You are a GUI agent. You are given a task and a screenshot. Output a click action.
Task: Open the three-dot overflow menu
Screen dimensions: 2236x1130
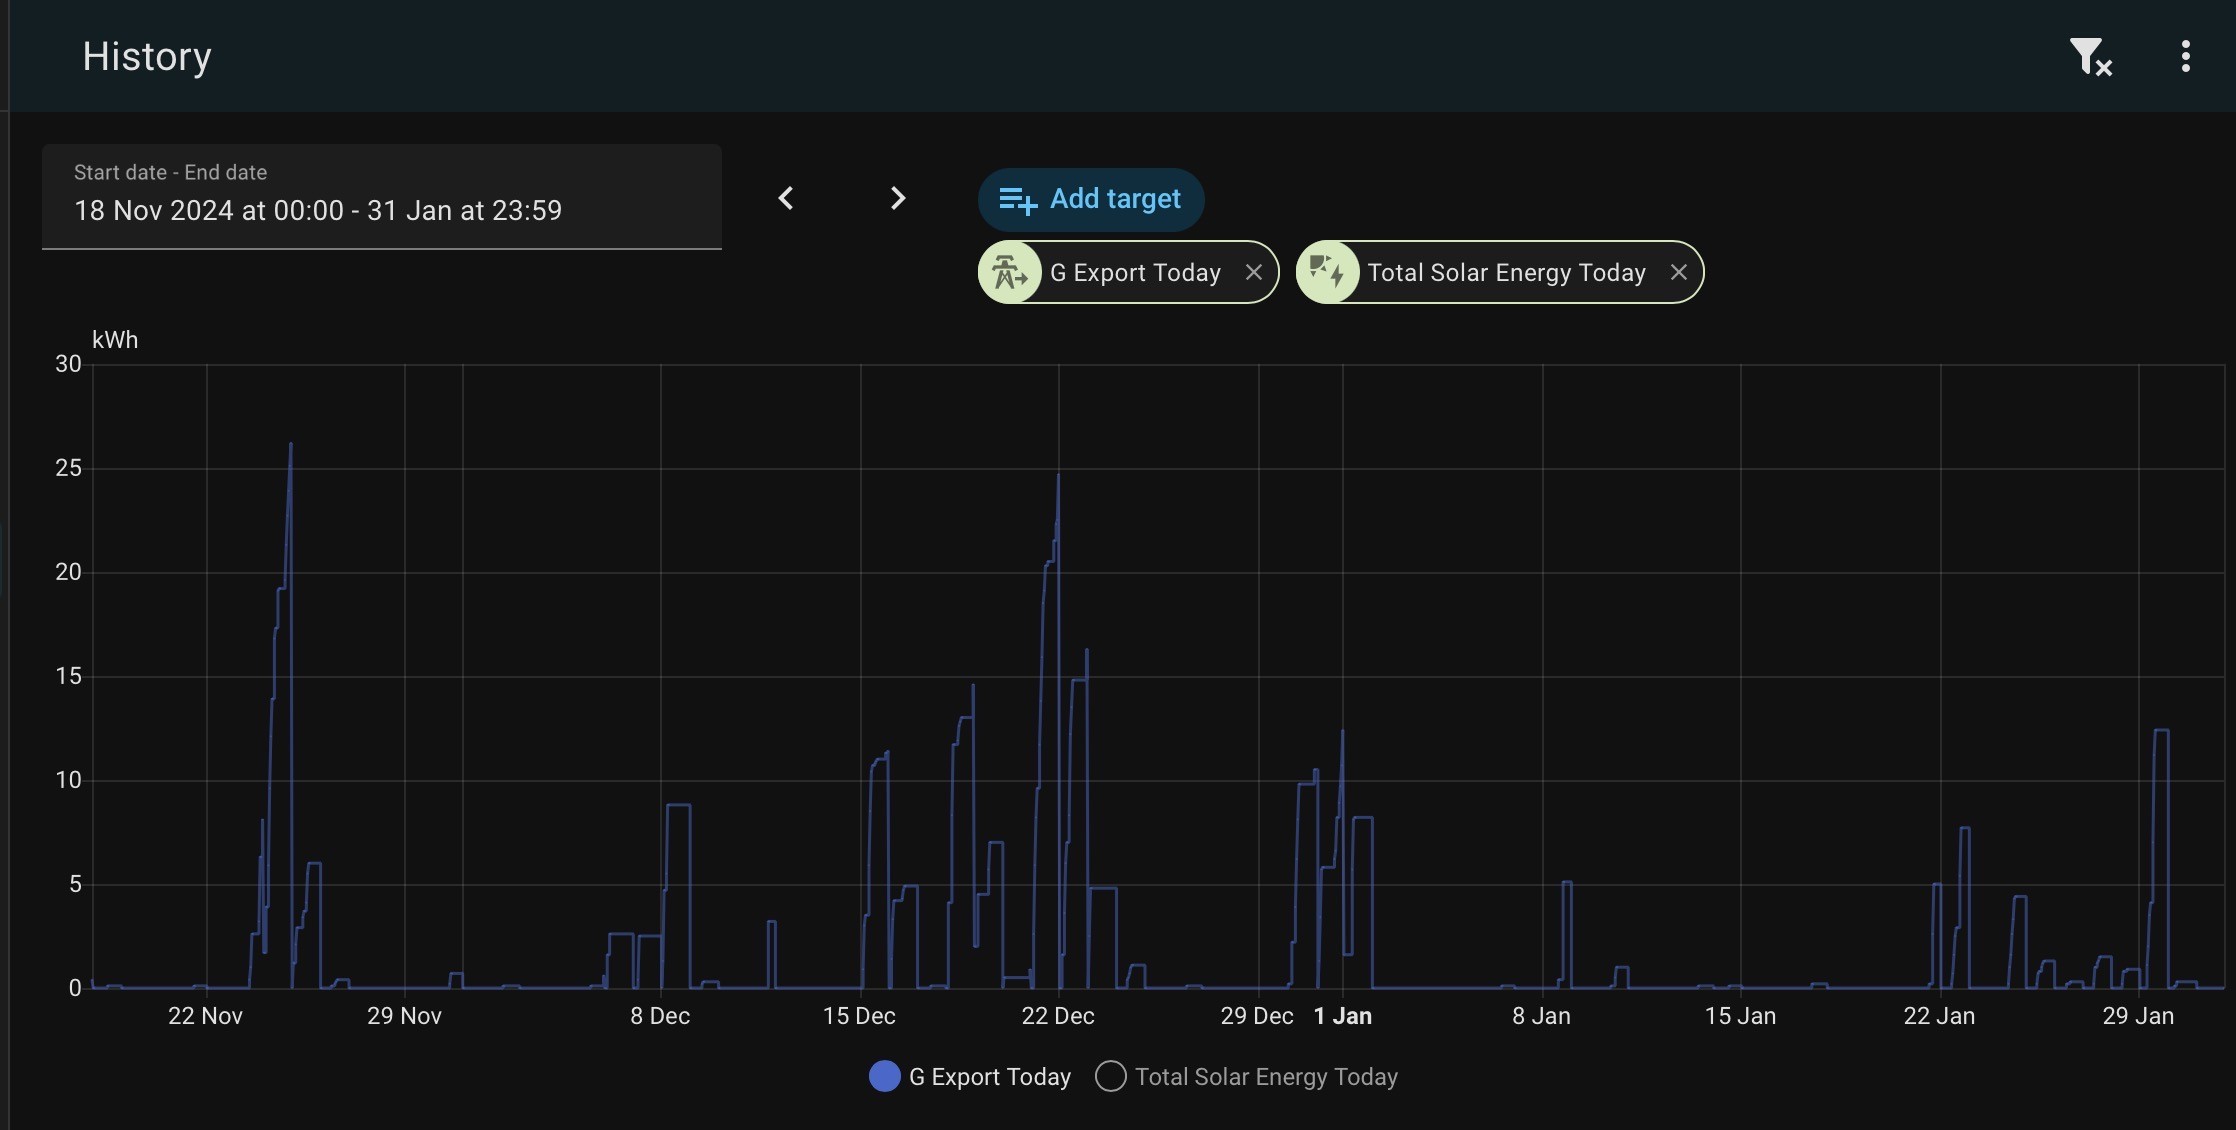point(2186,57)
